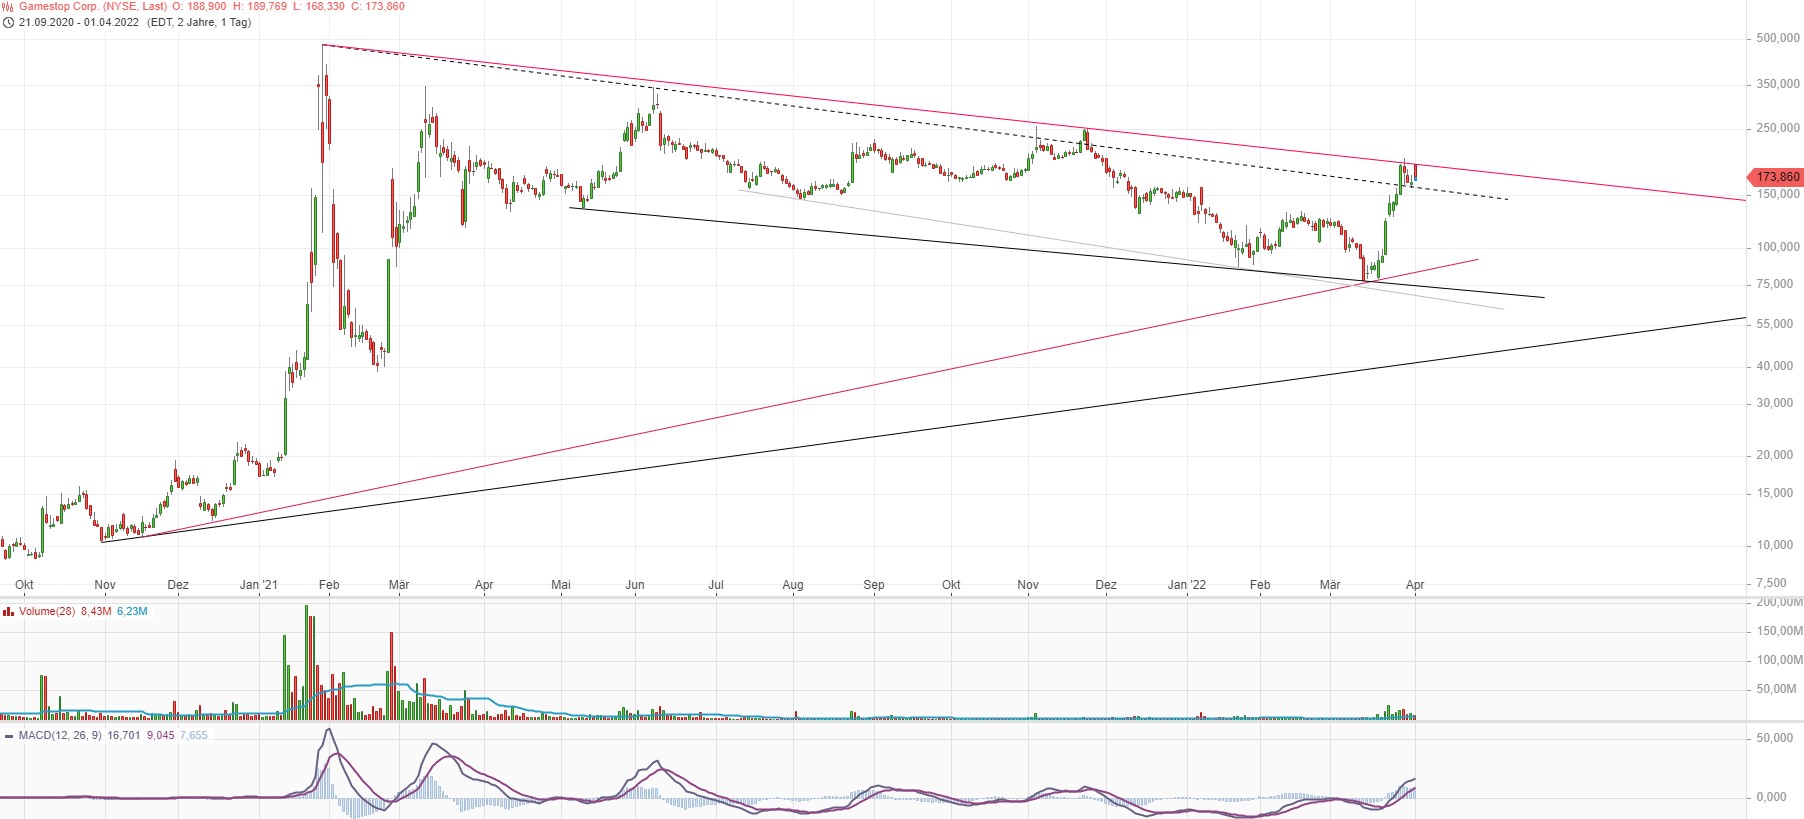Image resolution: width=1804 pixels, height=819 pixels.
Task: Open the date range 21.09.2020 - 01.04.2022
Action: point(79,22)
